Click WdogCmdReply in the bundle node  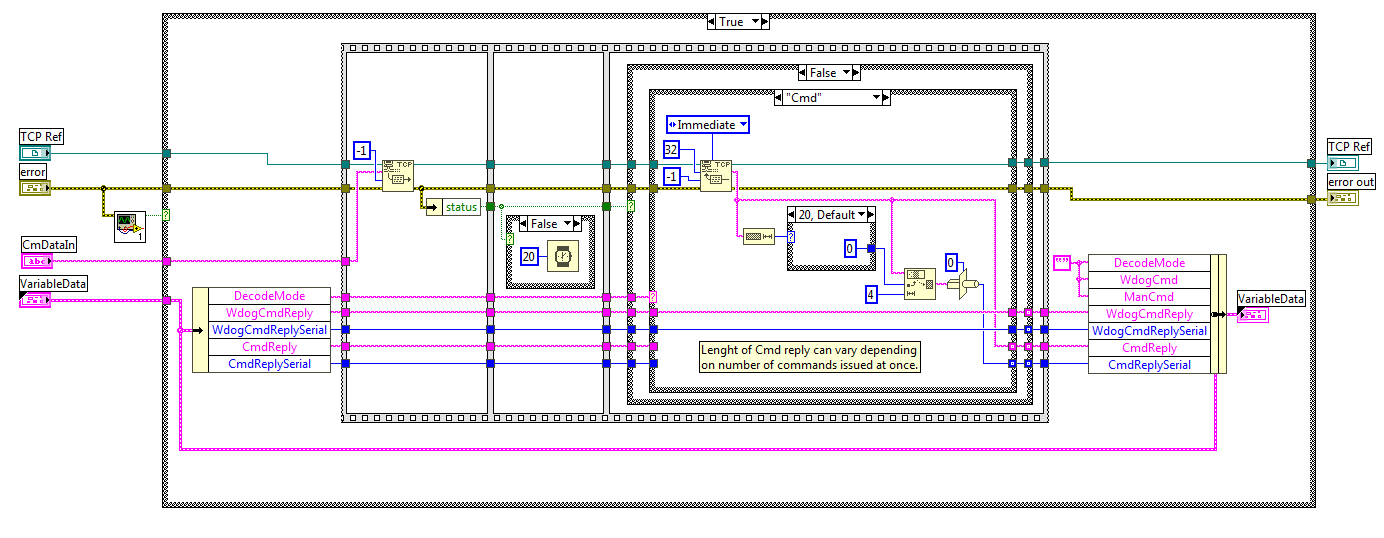pos(1149,314)
